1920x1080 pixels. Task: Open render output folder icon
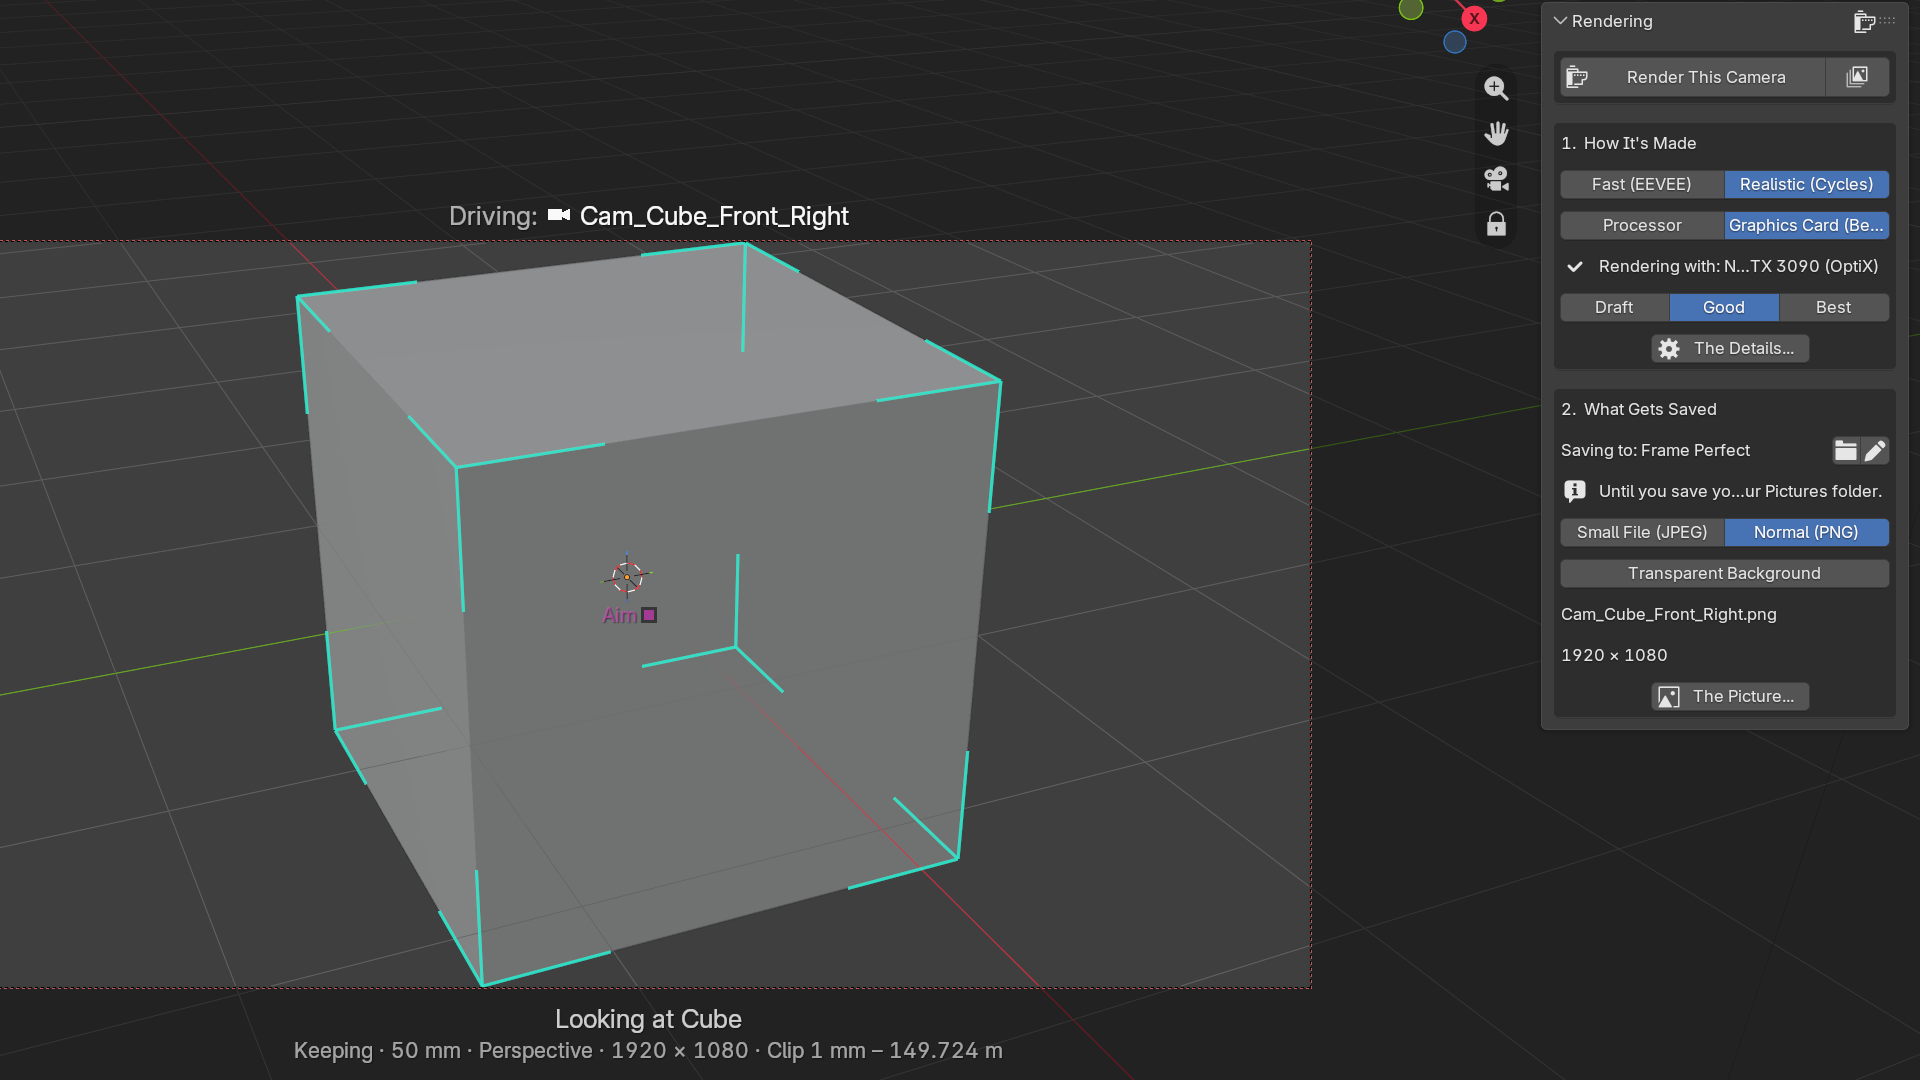[1846, 451]
